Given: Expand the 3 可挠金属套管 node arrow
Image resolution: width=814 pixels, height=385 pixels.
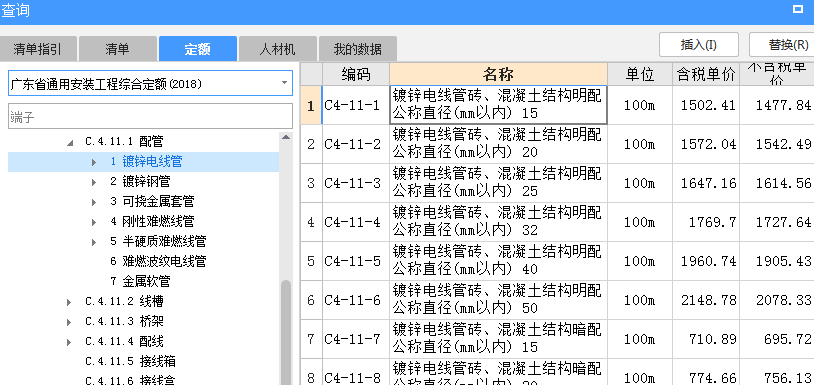Looking at the screenshot, I should click(94, 202).
